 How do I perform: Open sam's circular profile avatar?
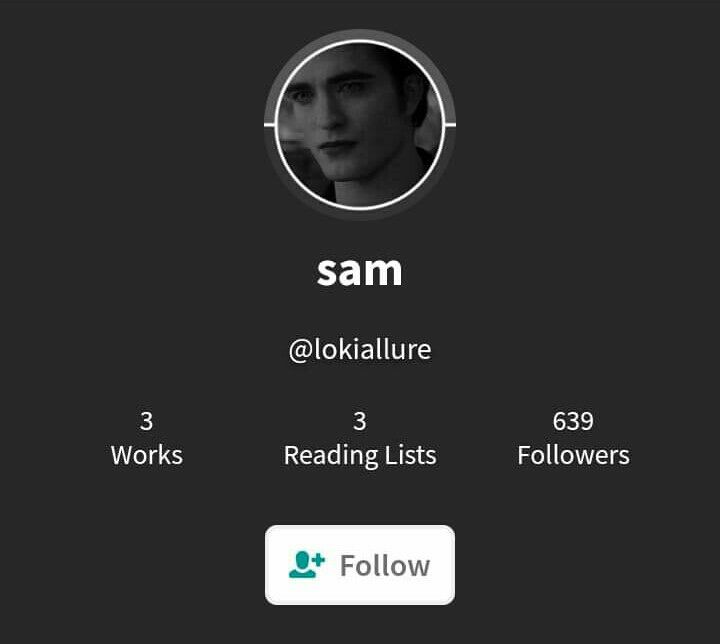360,125
